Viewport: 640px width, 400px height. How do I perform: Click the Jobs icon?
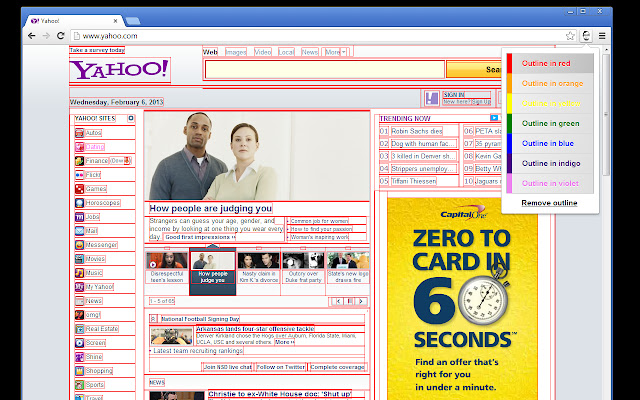tap(79, 217)
